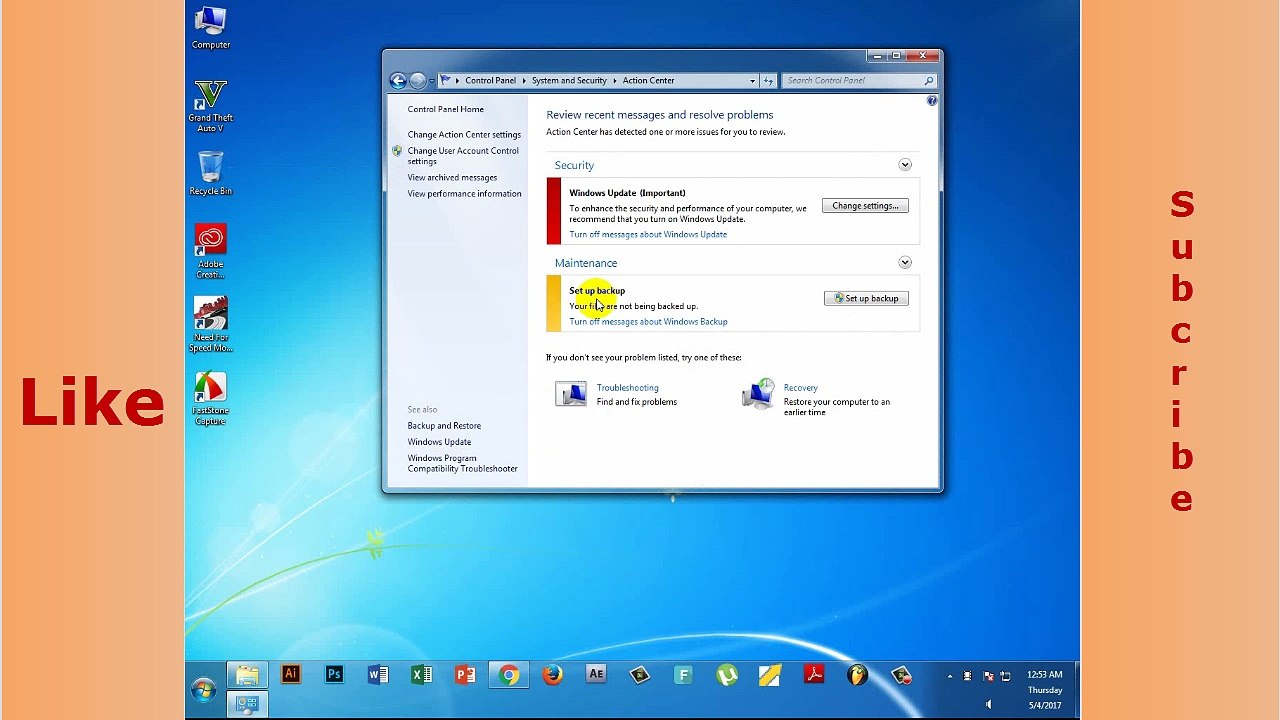This screenshot has height=720, width=1280.
Task: Launch Microsoft Word from the taskbar
Action: click(x=378, y=675)
